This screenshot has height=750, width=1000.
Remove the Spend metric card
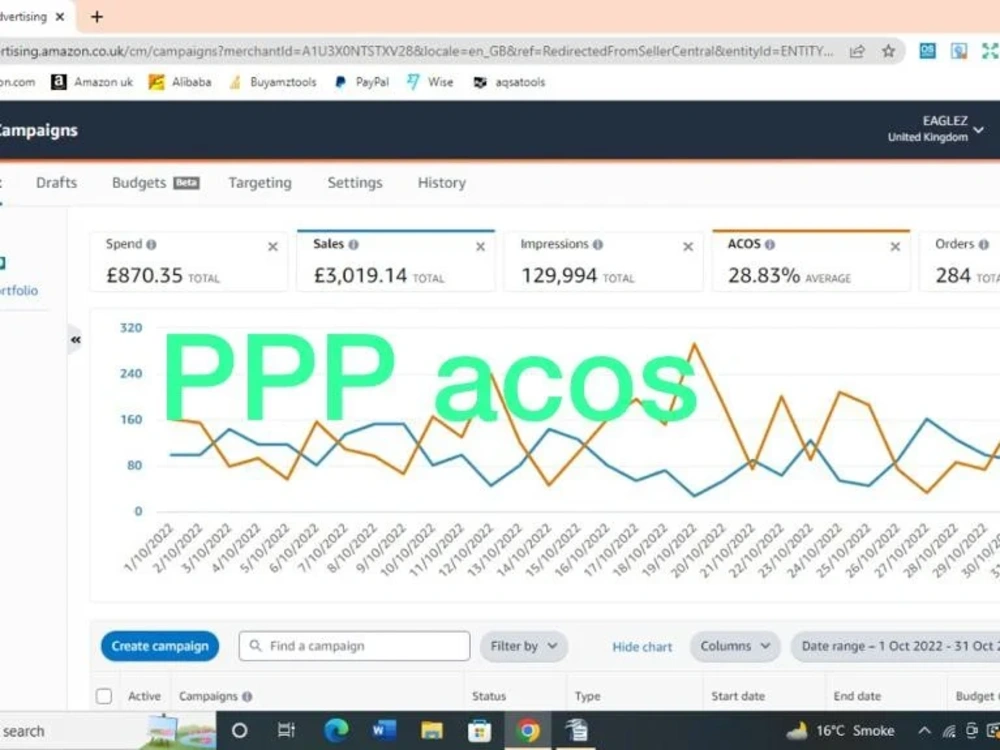coord(273,247)
